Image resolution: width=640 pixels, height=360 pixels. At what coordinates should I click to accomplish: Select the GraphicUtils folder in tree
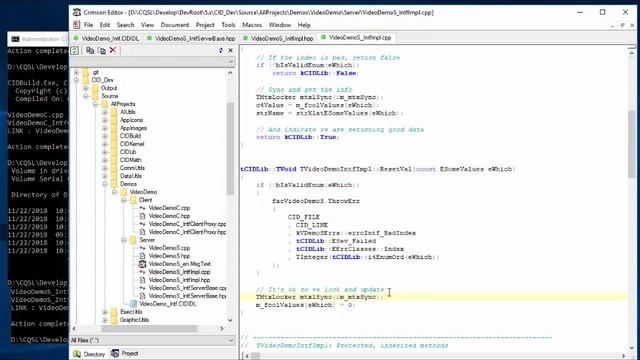(134, 320)
